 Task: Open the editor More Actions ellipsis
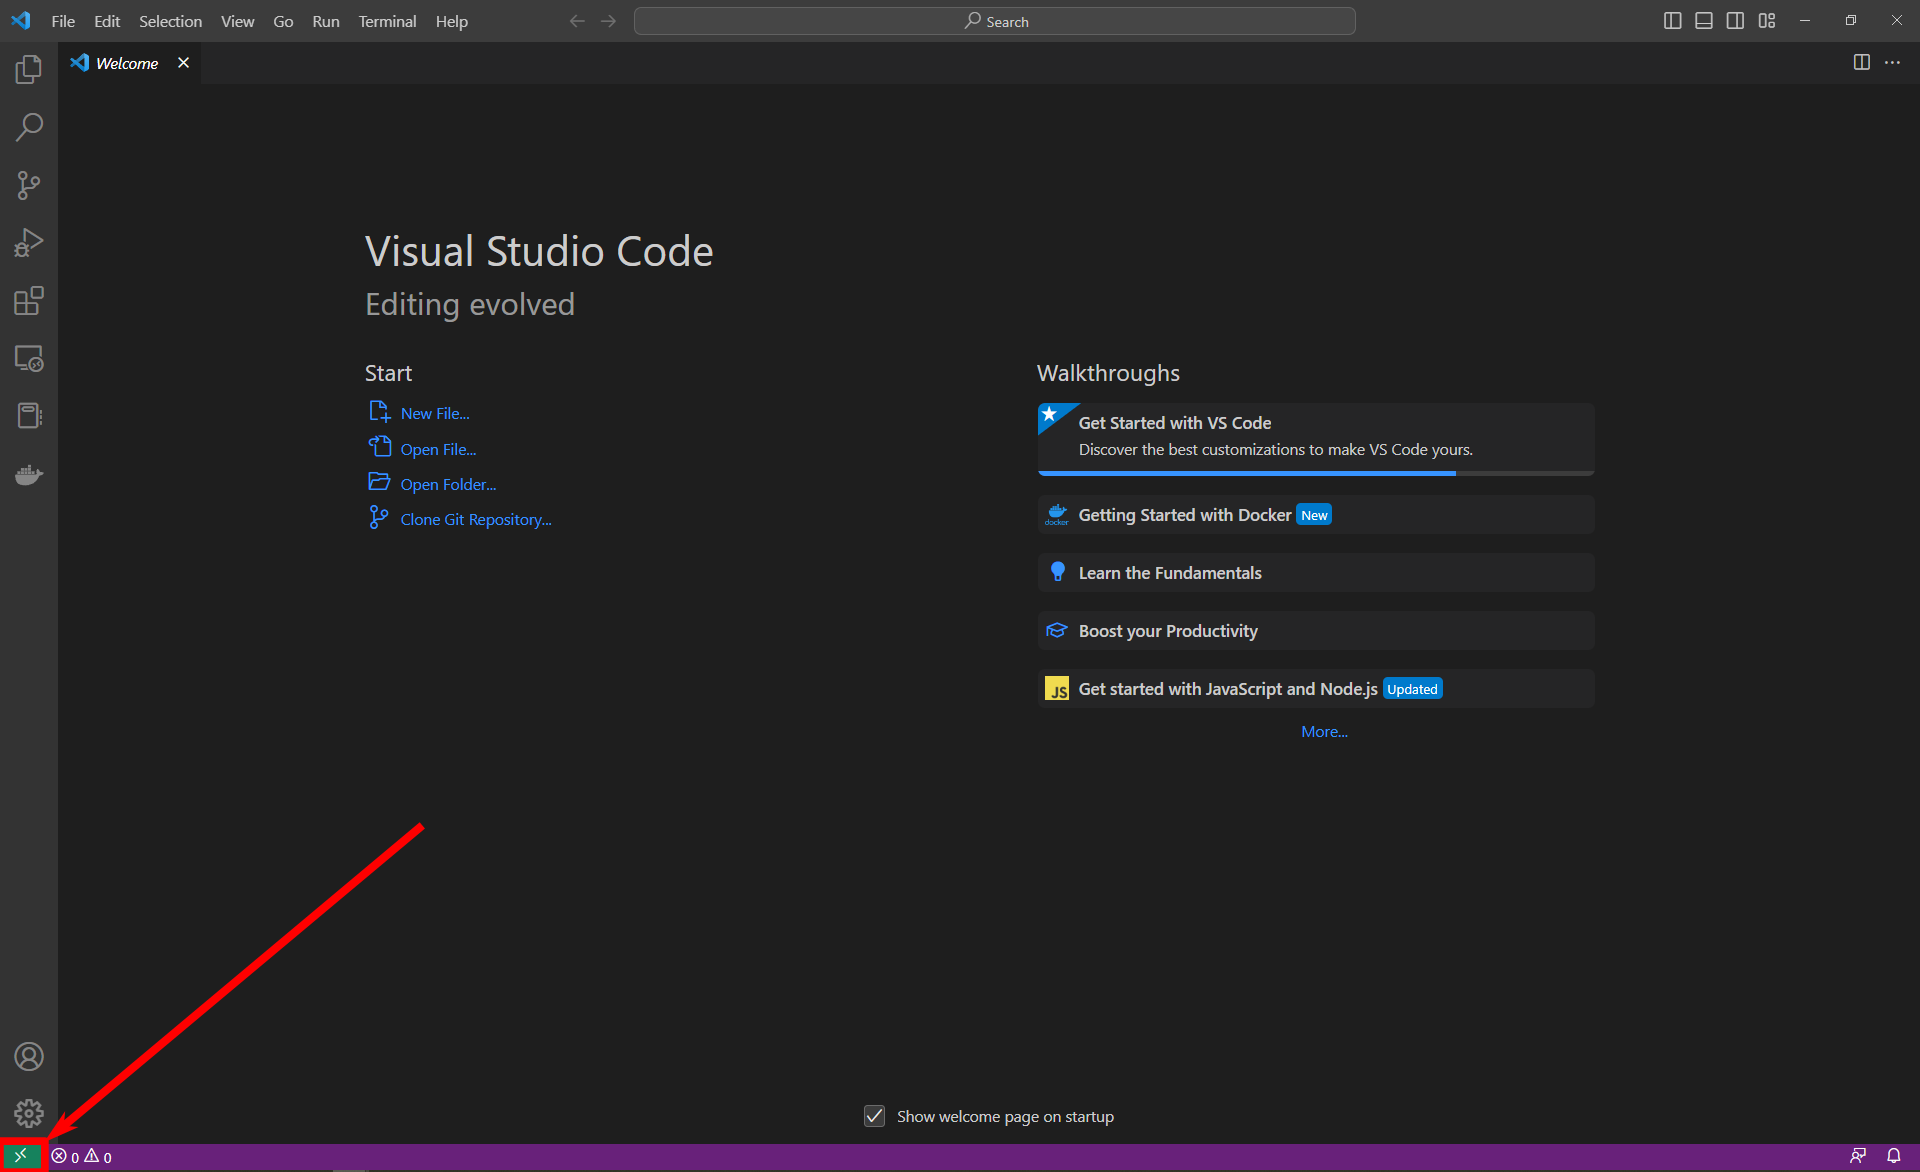point(1892,62)
